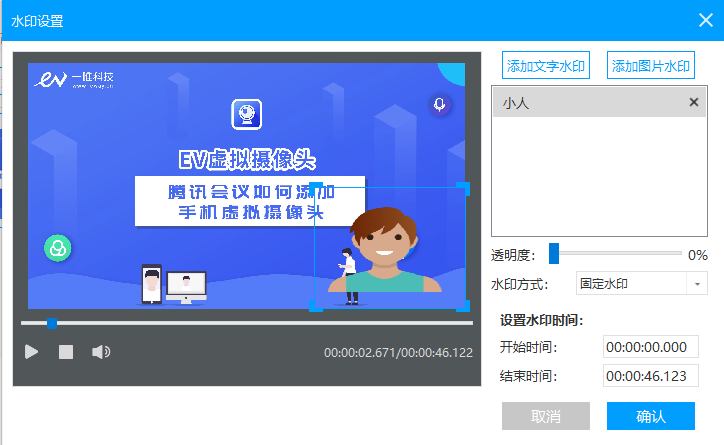Play the video preview
This screenshot has width=724, height=445.
[31, 352]
